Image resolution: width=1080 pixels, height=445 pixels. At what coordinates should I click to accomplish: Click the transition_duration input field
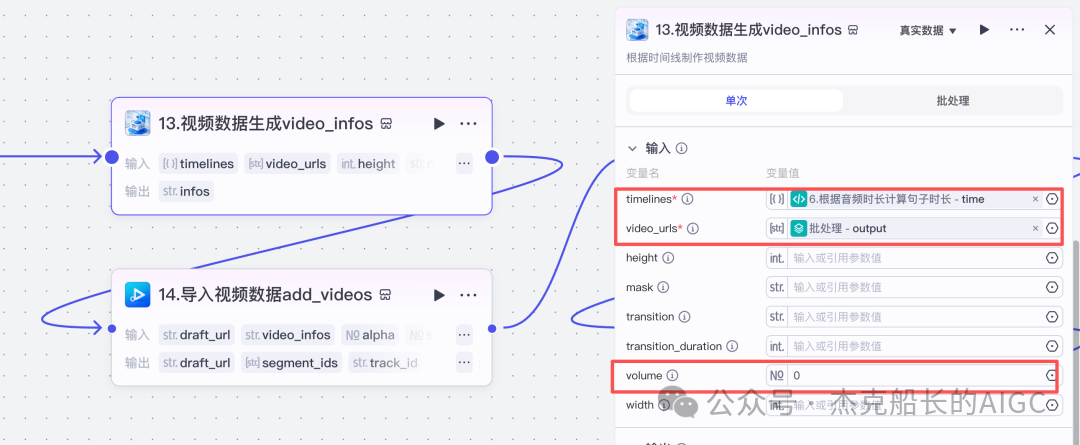tap(915, 346)
